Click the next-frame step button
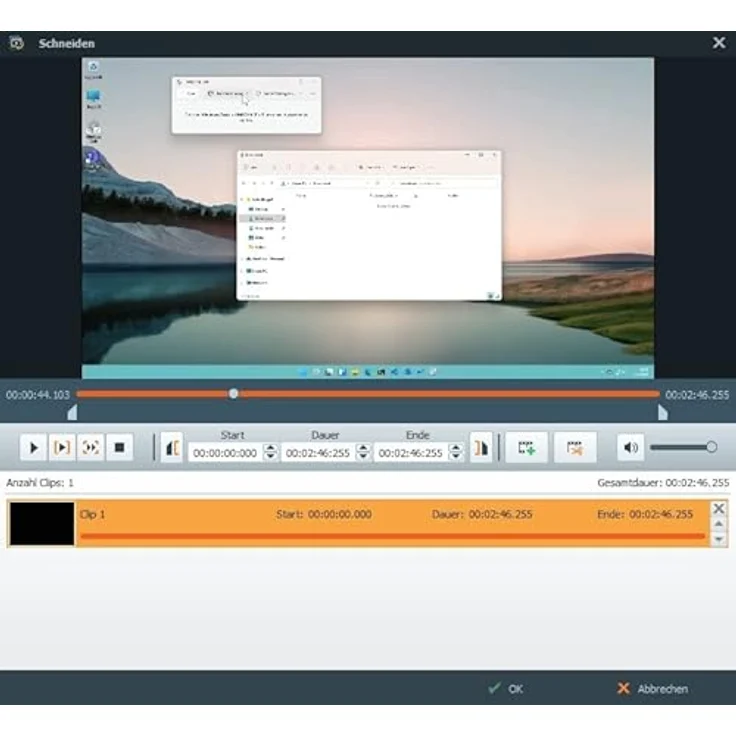 (x=91, y=447)
